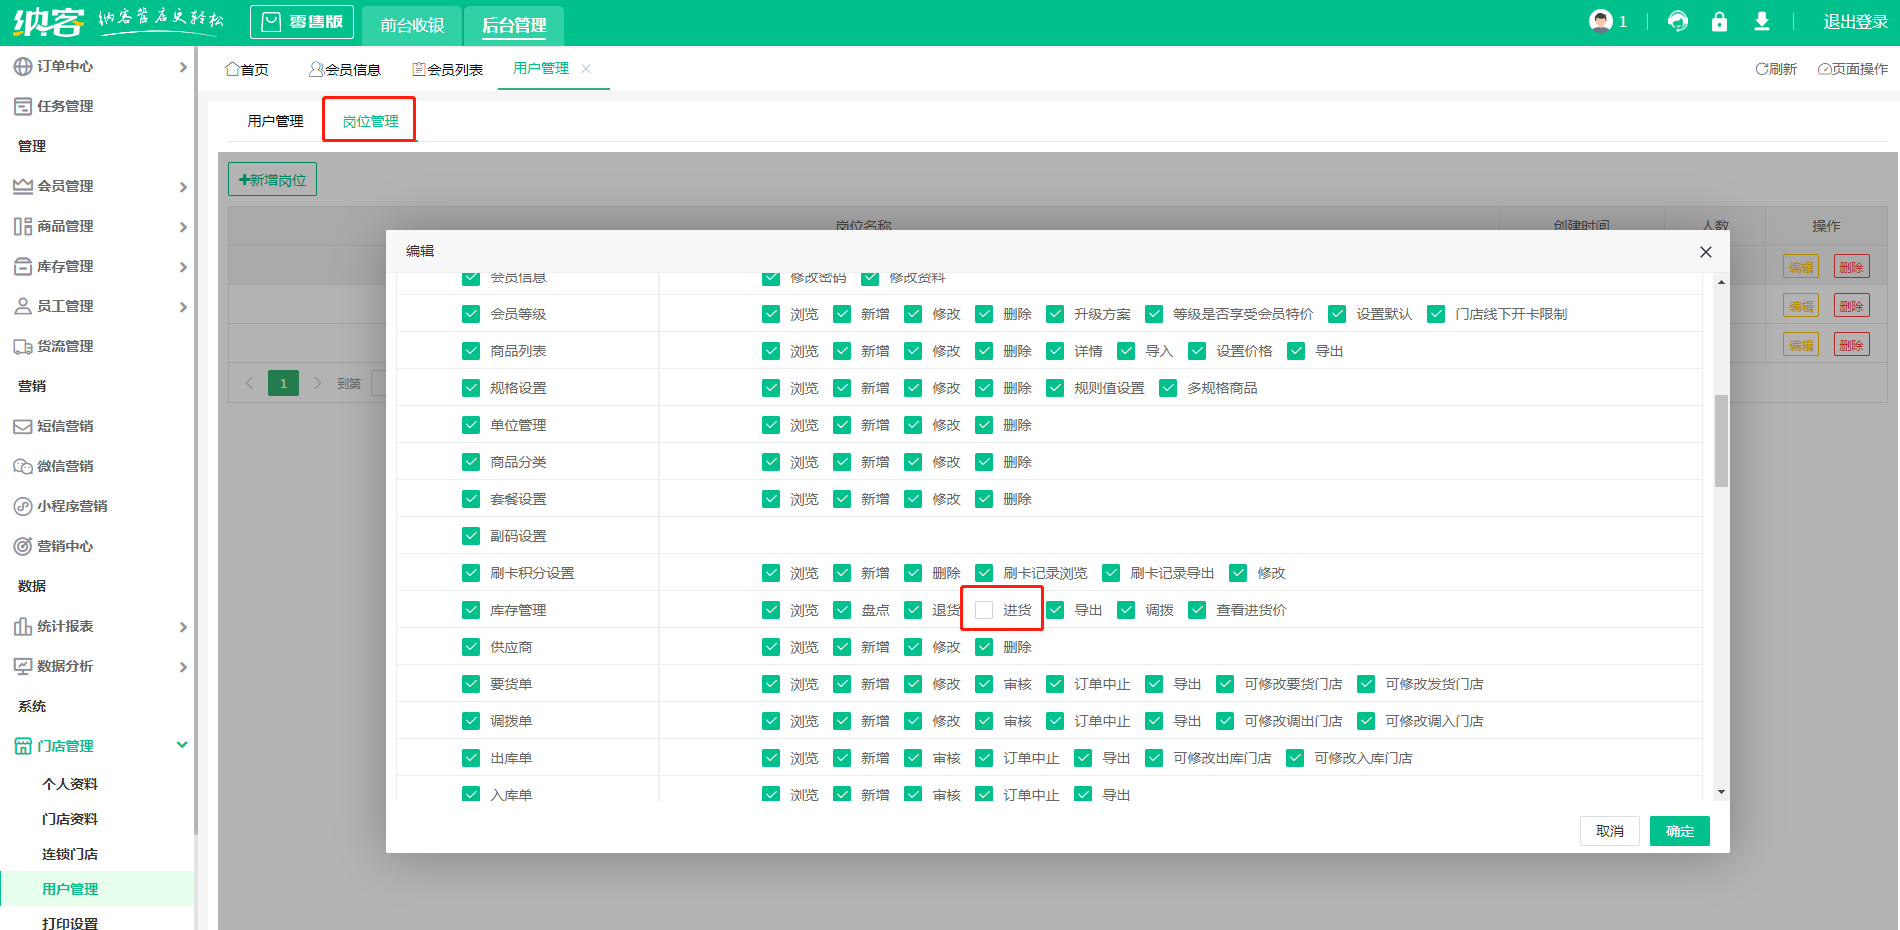Open 货流管理 in the sidebar
This screenshot has height=930, width=1900.
(65, 346)
